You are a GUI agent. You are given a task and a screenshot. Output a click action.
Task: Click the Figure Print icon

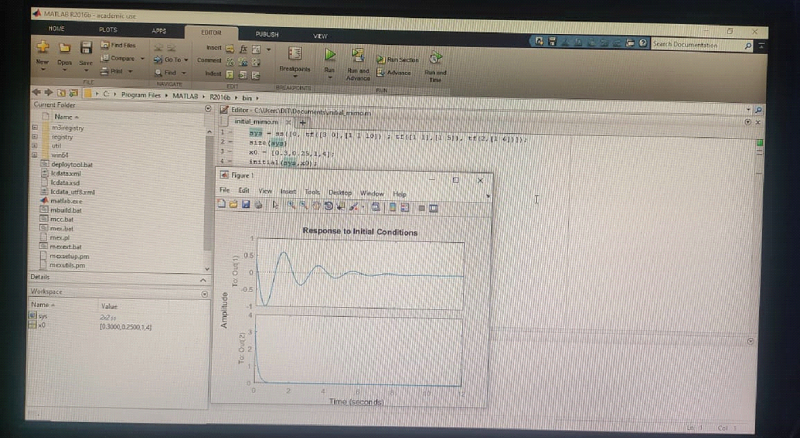click(x=258, y=205)
